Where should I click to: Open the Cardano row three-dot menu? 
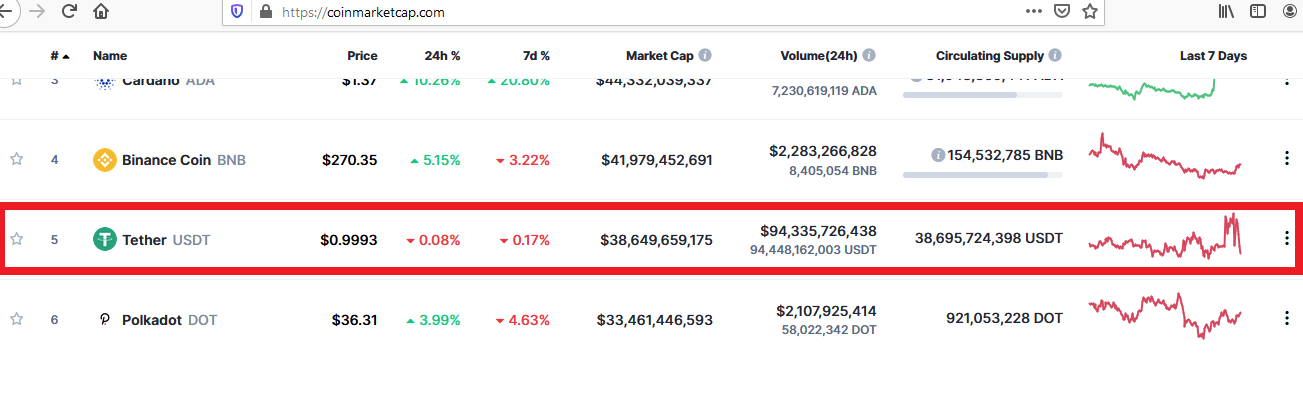pos(1286,82)
